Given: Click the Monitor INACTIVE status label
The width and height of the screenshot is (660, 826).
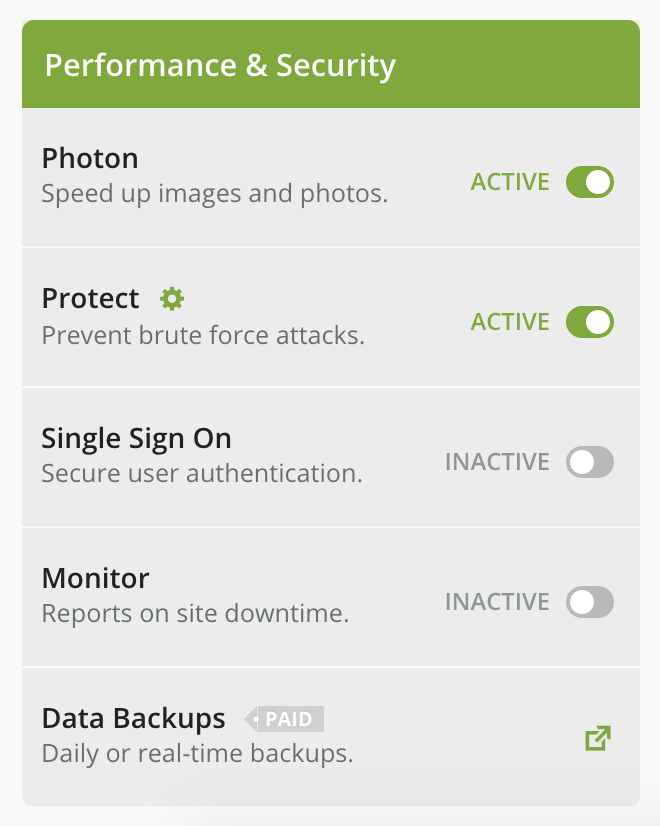Looking at the screenshot, I should tap(497, 602).
